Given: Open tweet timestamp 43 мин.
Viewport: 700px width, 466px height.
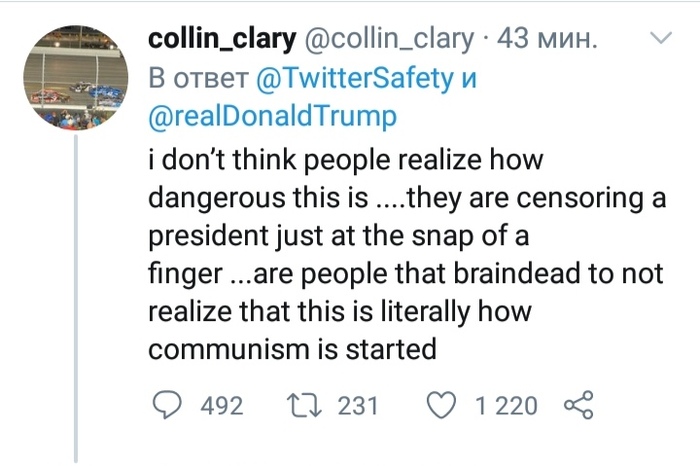Looking at the screenshot, I should 547,39.
